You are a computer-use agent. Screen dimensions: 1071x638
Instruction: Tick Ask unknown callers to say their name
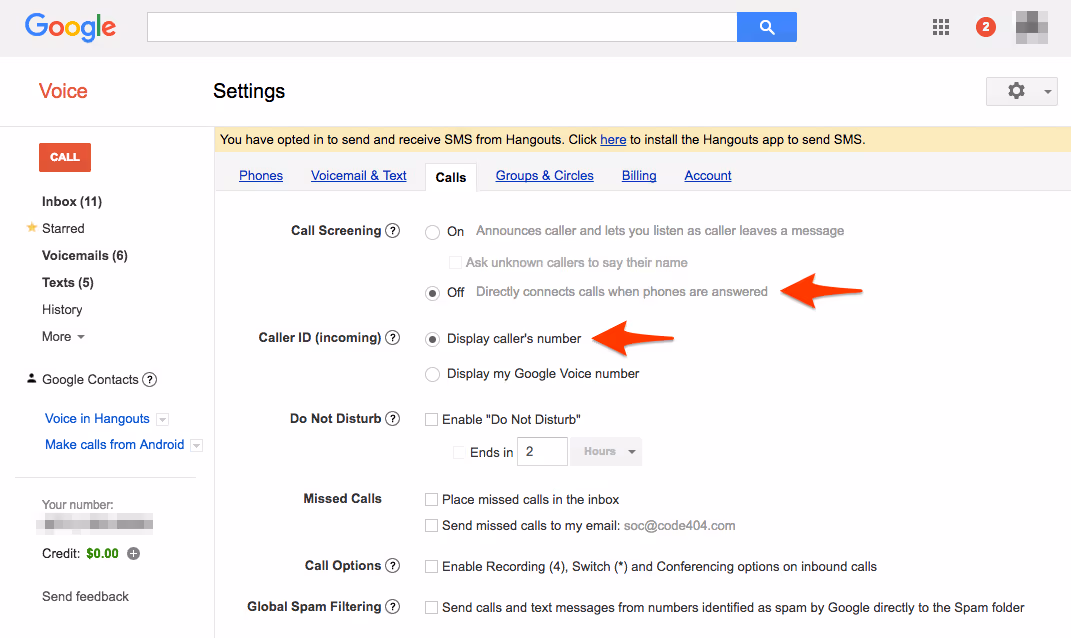pos(455,262)
